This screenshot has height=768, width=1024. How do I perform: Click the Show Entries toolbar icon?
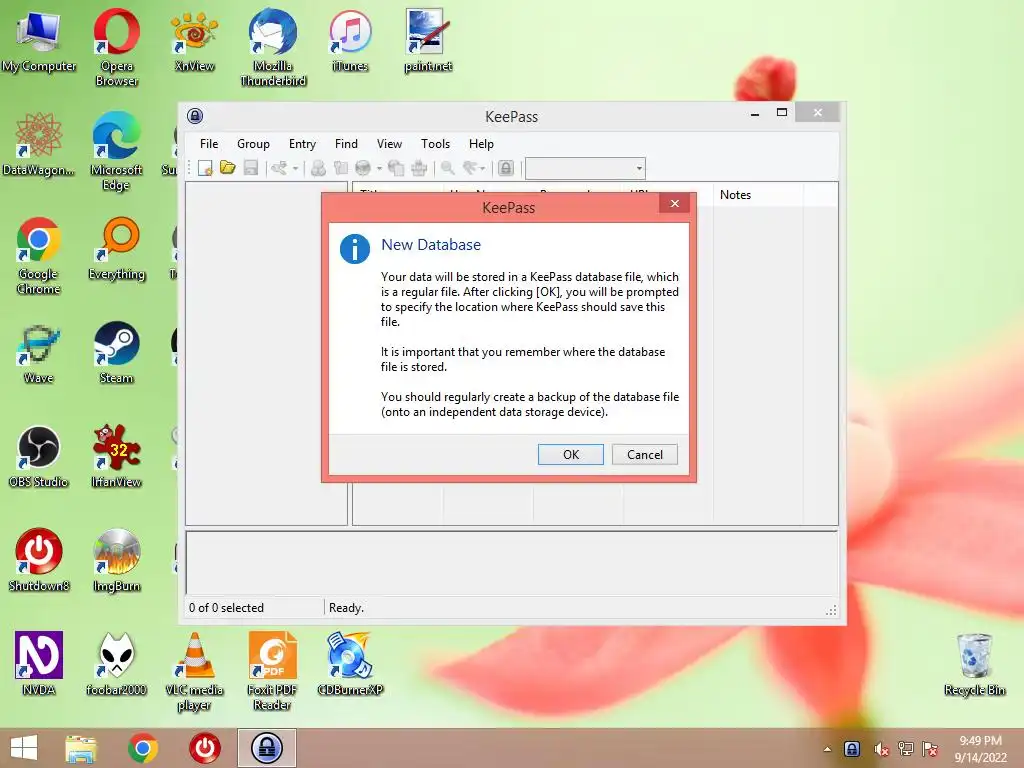point(470,168)
